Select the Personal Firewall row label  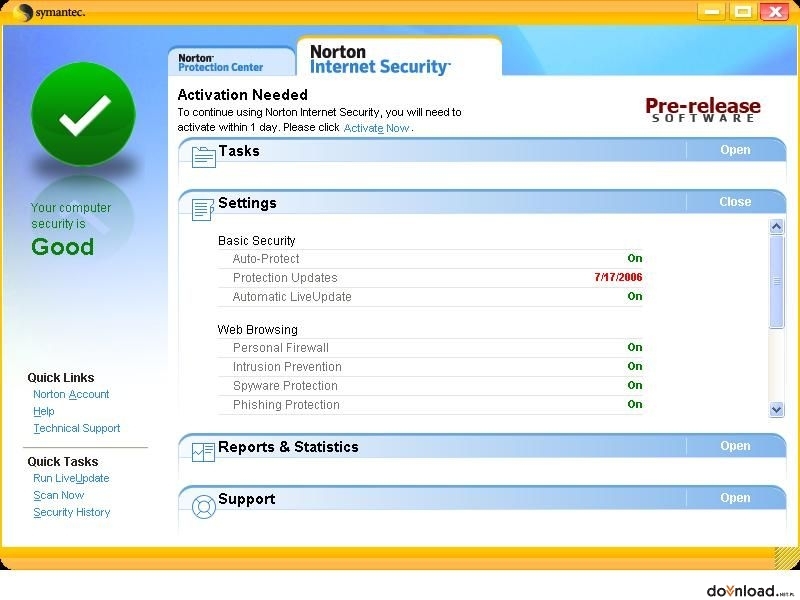281,348
